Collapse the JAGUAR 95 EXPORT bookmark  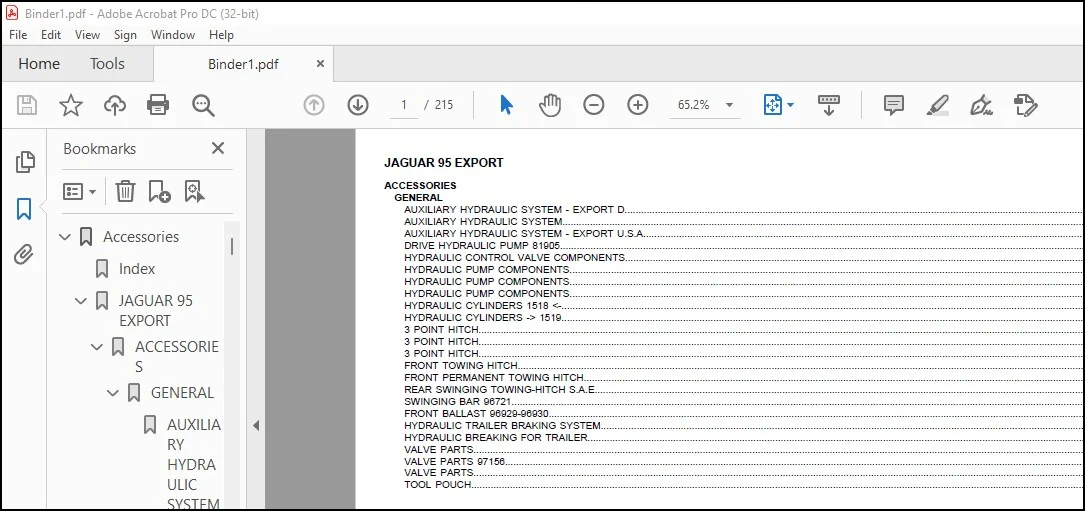81,301
